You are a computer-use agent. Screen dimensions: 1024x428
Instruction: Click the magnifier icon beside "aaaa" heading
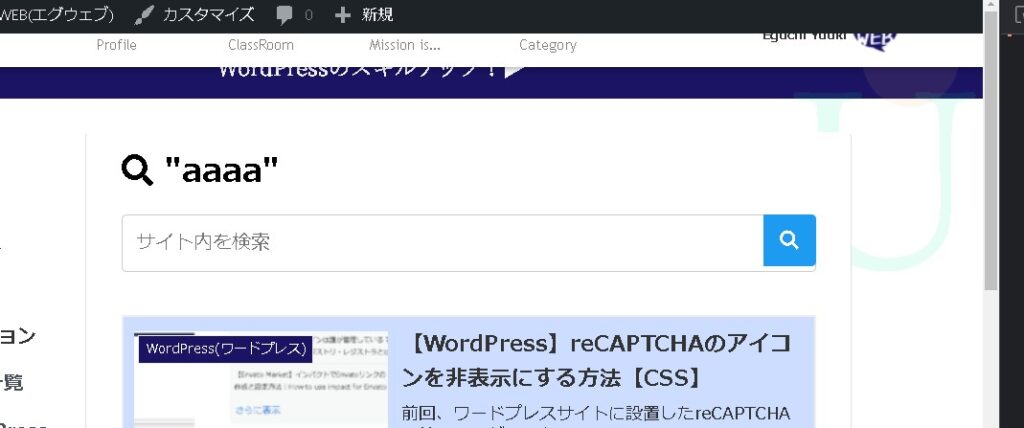(x=138, y=171)
